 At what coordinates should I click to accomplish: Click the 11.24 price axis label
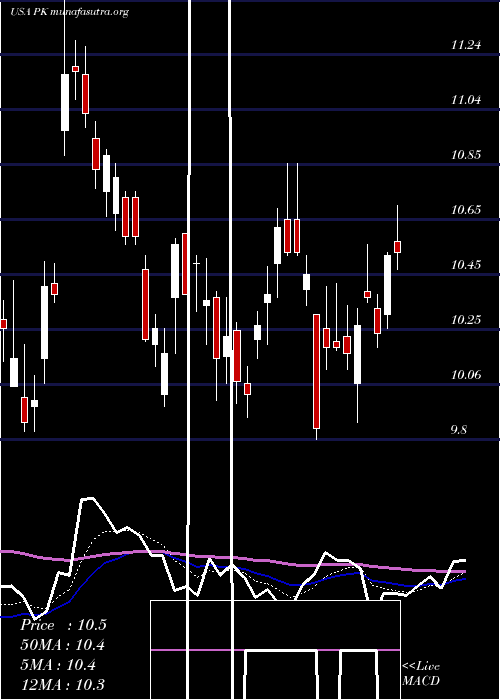466,45
